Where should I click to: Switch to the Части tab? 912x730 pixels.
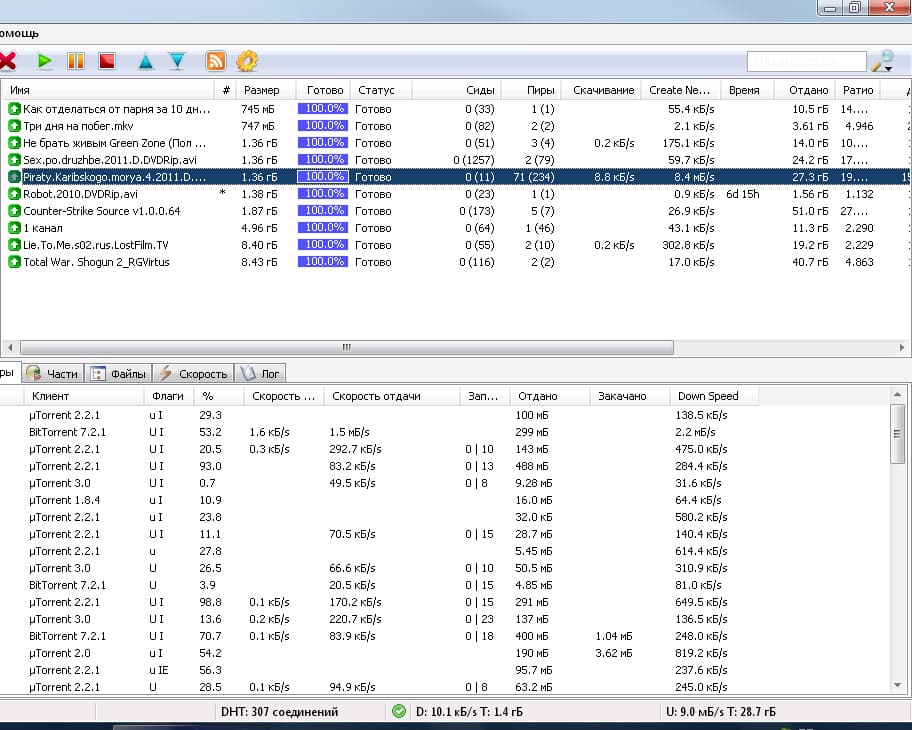(53, 373)
